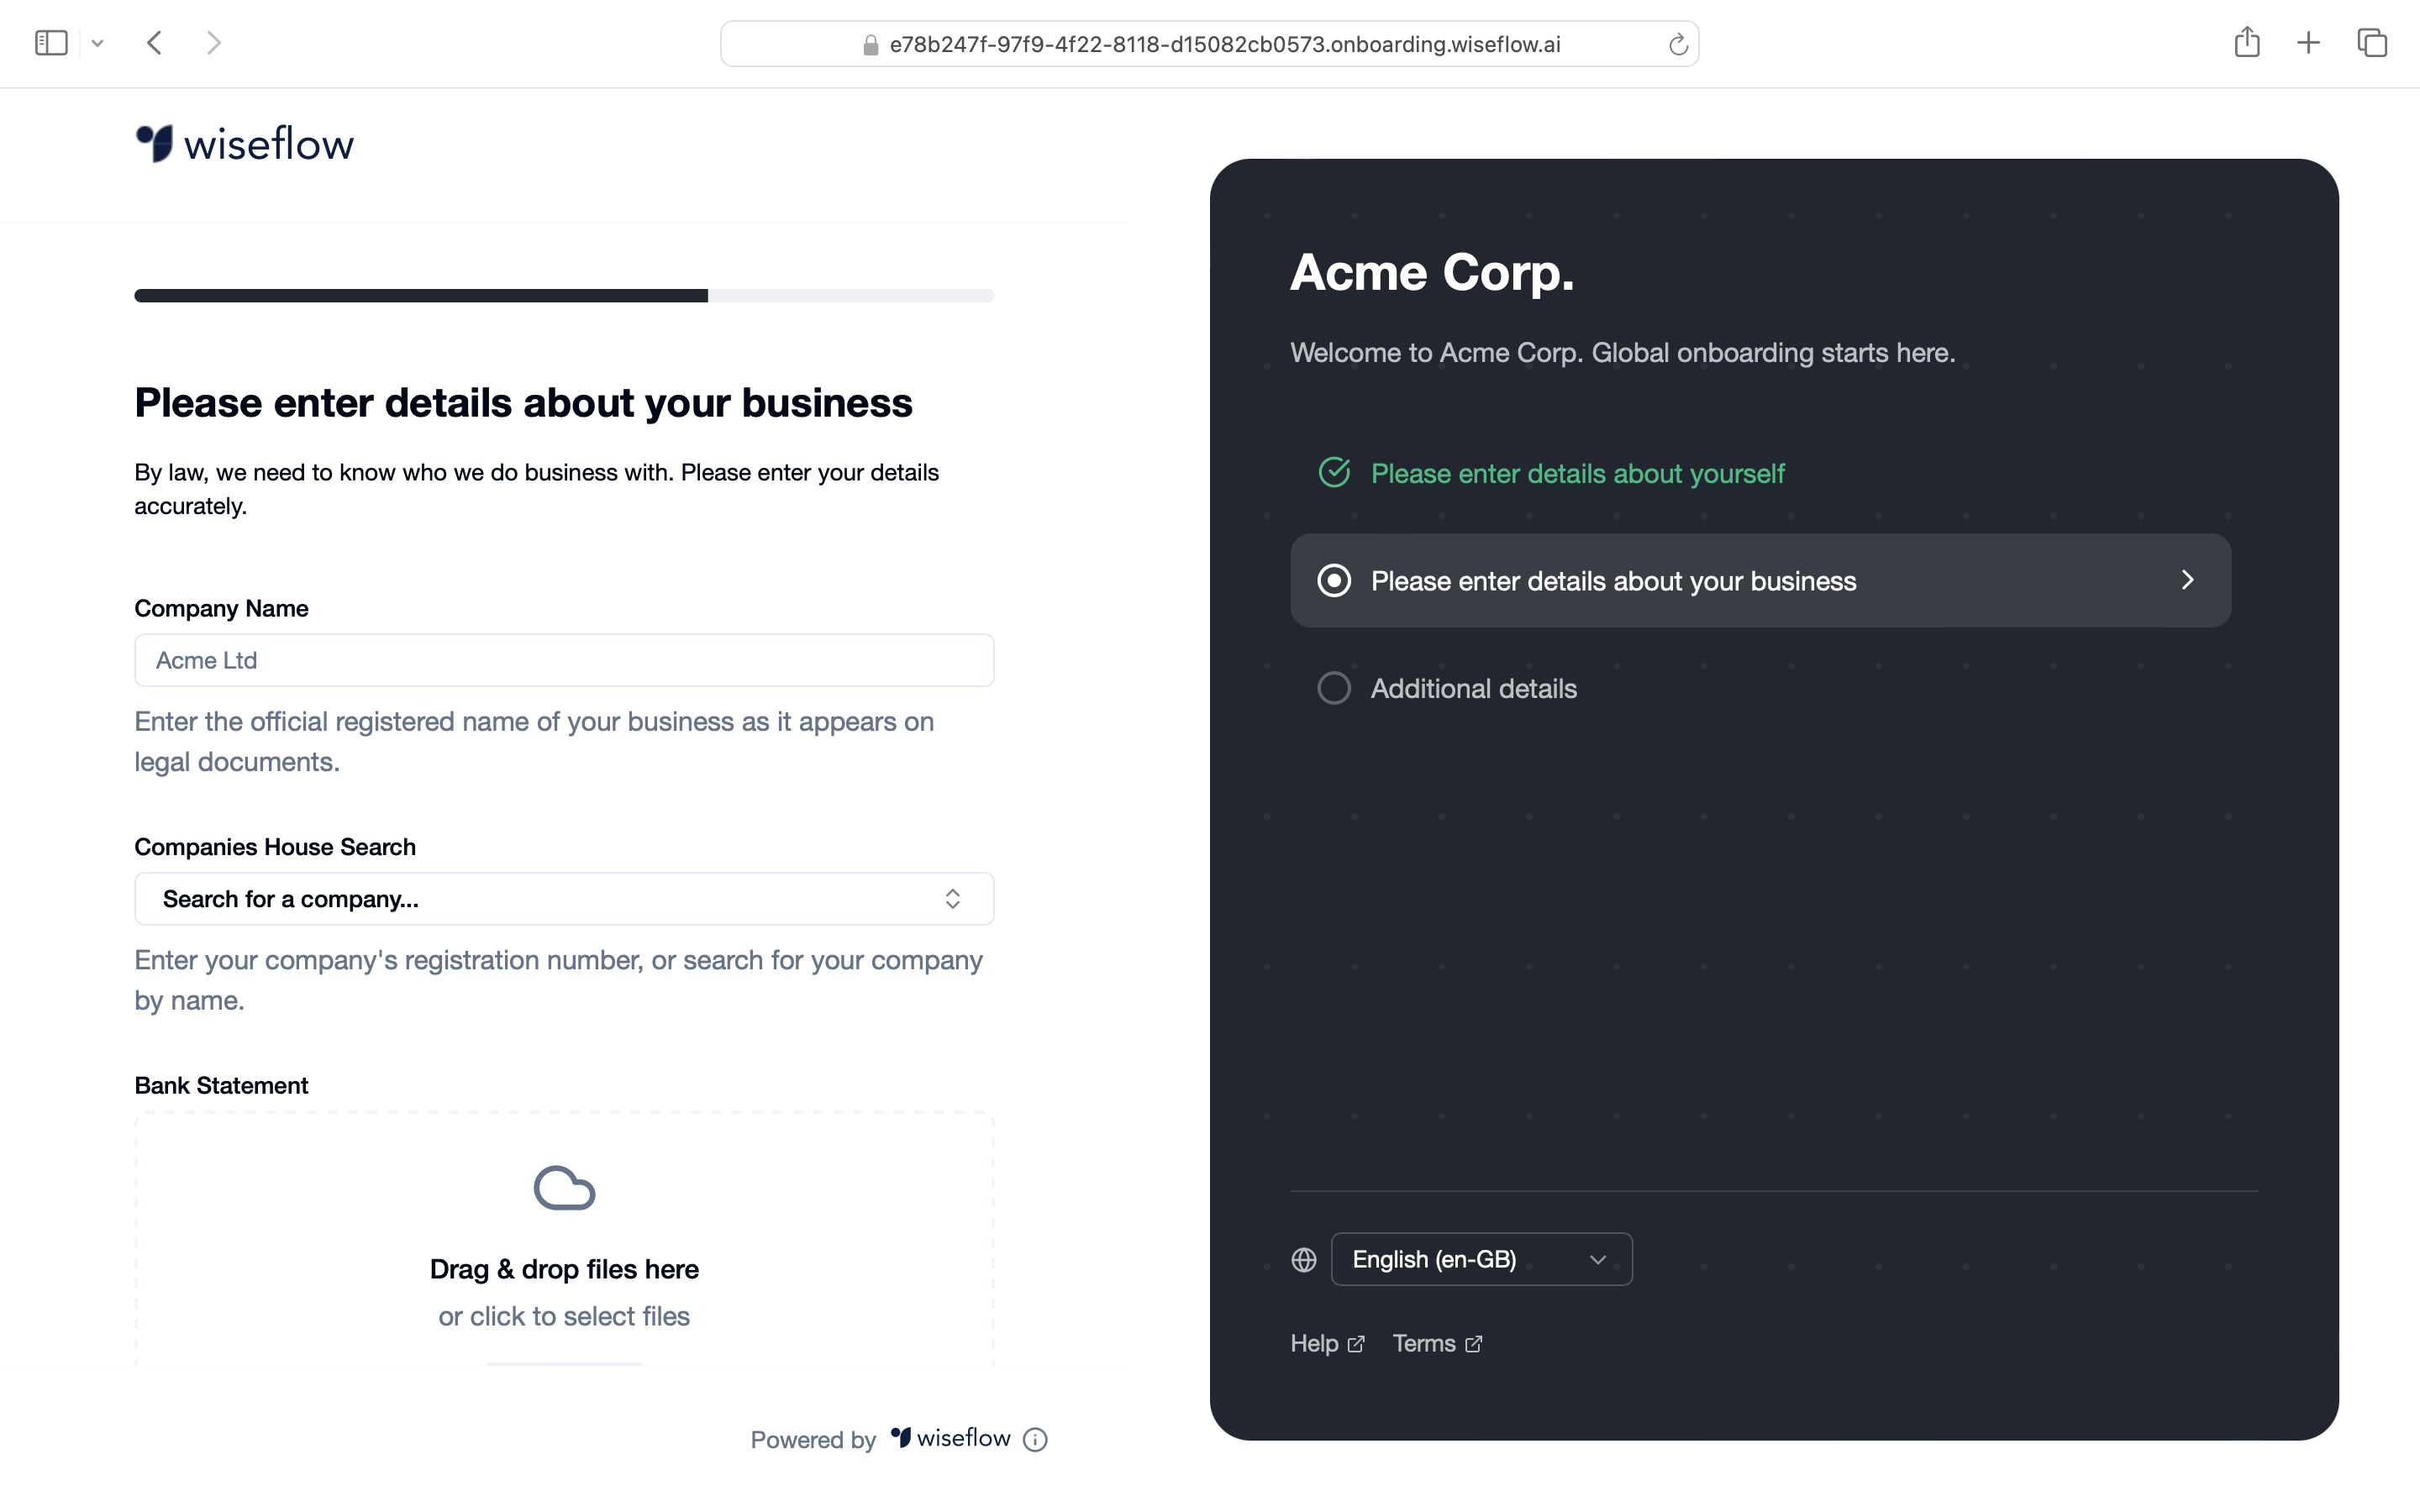Image resolution: width=2420 pixels, height=1512 pixels.
Task: Open the English (en-GB) language dropdown
Action: [1479, 1259]
